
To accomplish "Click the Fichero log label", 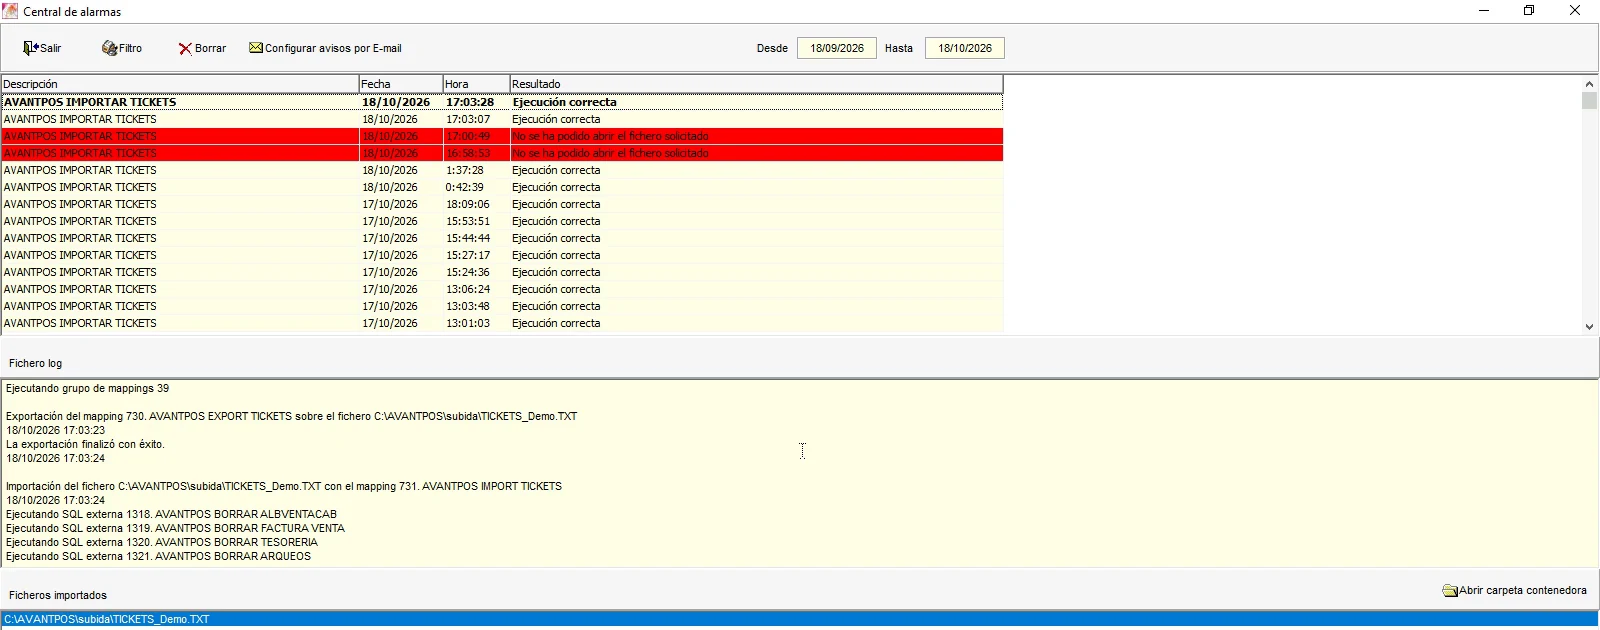I will click(35, 363).
